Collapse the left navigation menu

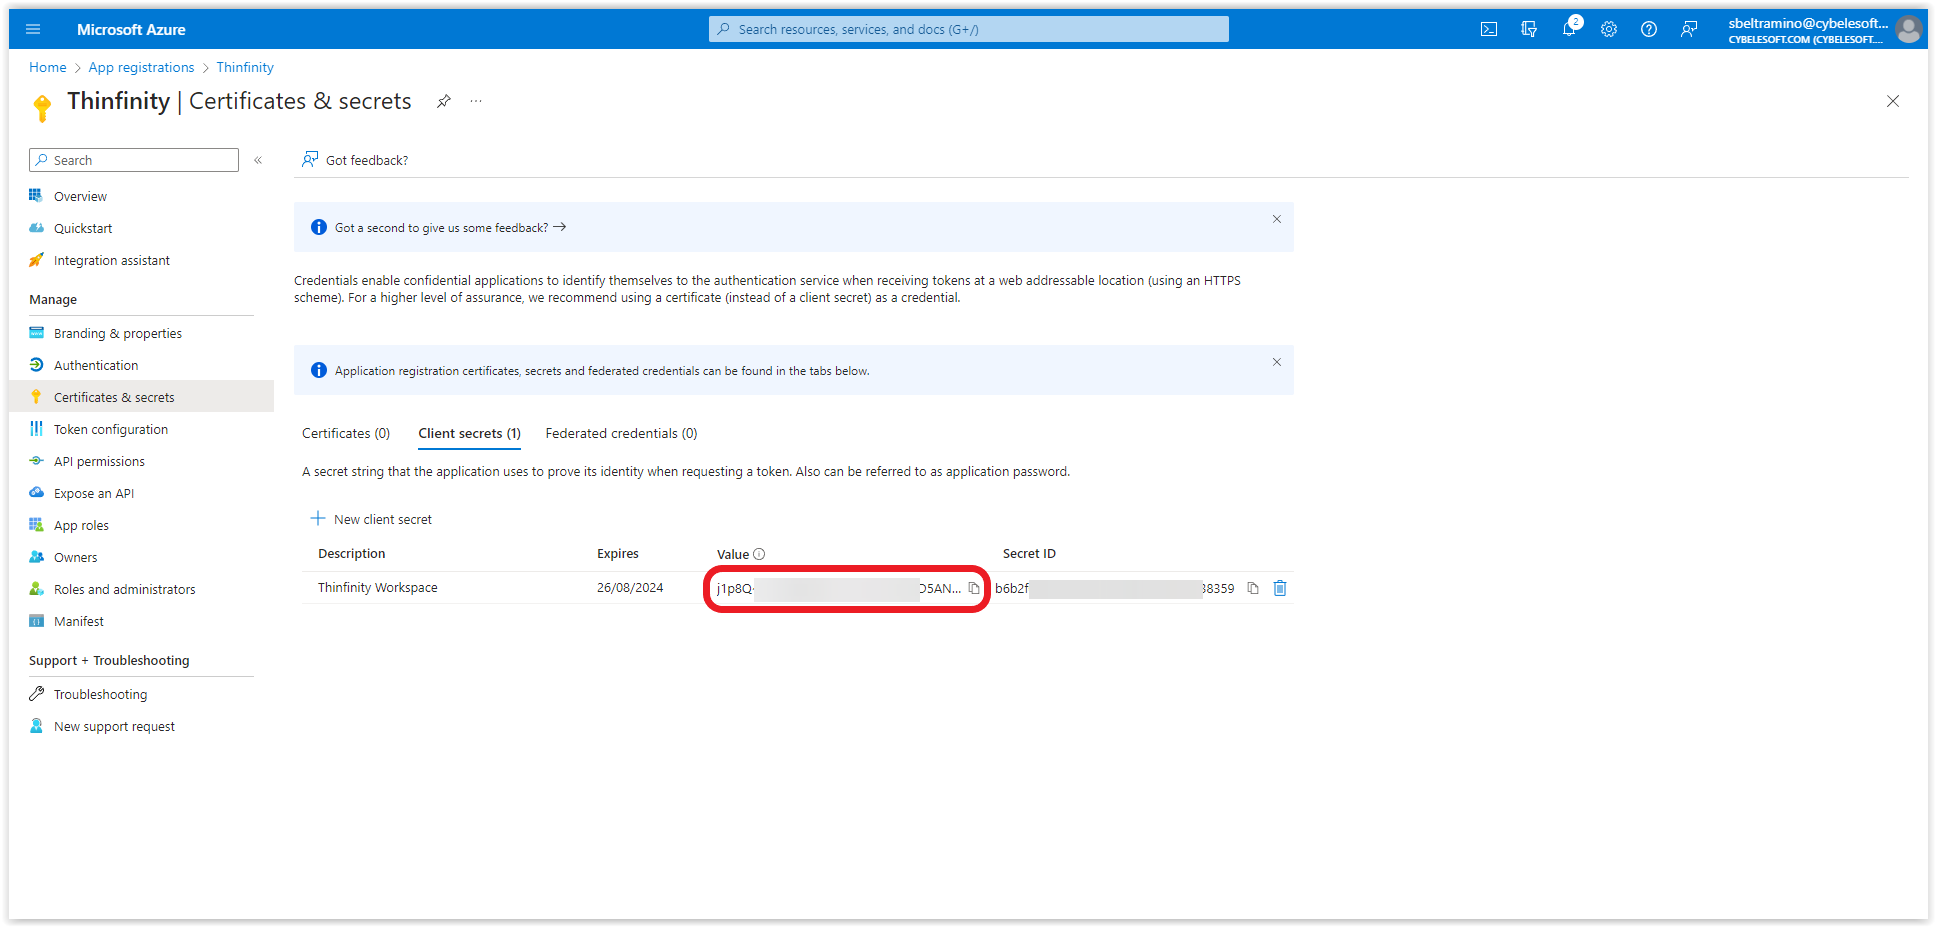click(258, 160)
